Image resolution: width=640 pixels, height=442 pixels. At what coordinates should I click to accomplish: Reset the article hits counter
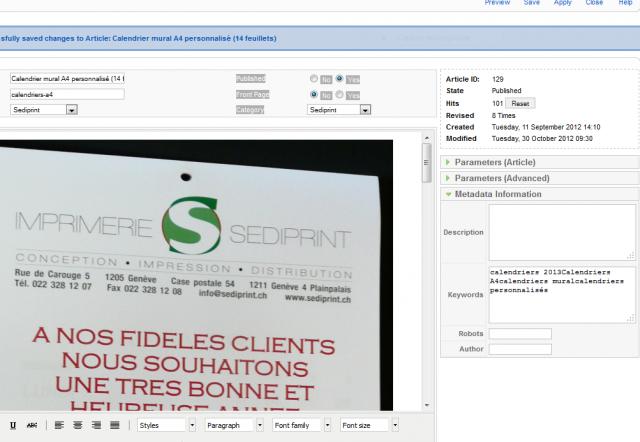tap(520, 104)
